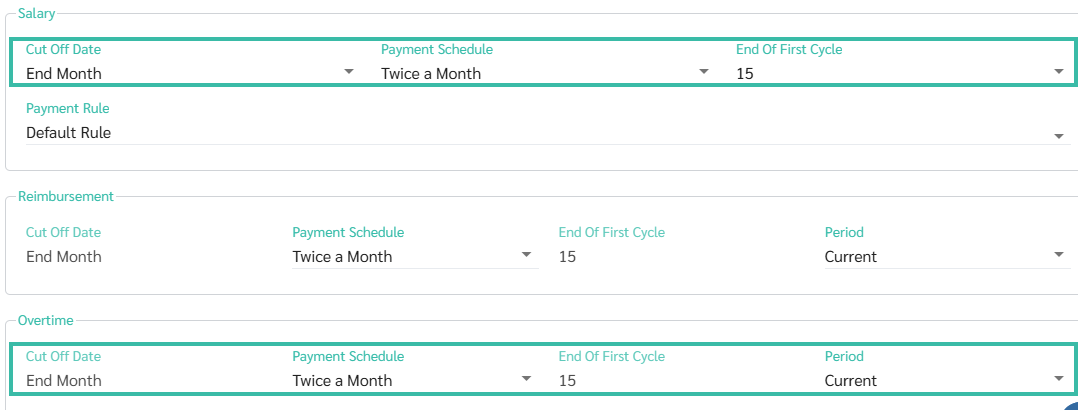Click the Reimbursement section heading
The image size is (1078, 410).
click(x=66, y=196)
